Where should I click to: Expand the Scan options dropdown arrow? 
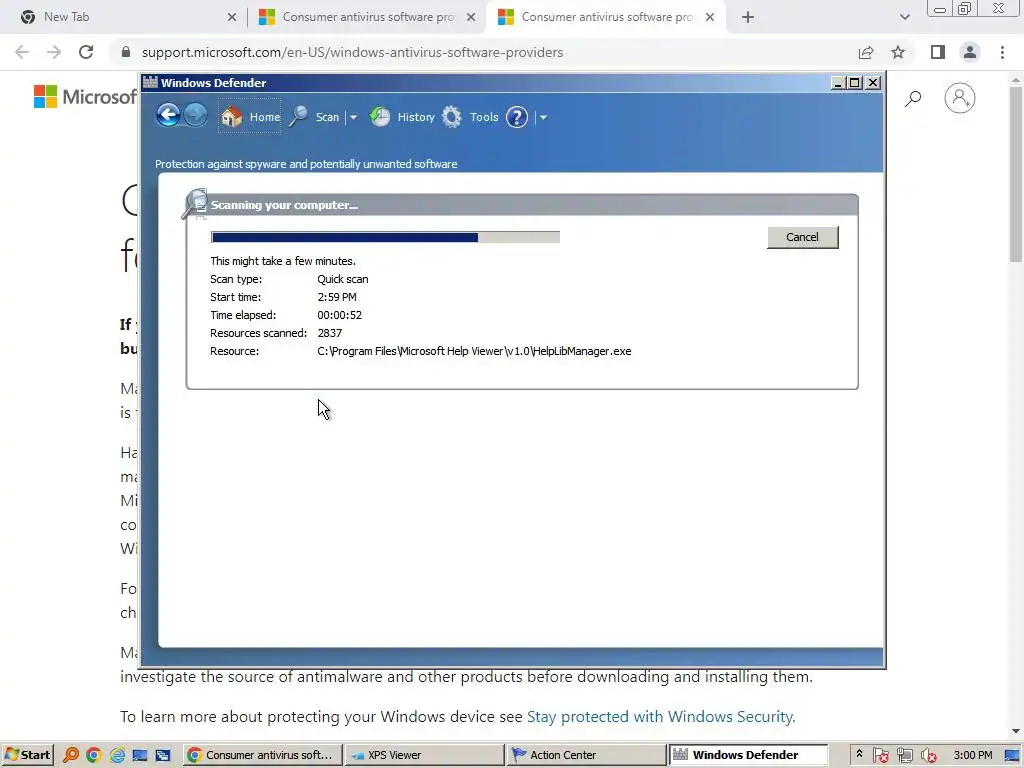[353, 118]
